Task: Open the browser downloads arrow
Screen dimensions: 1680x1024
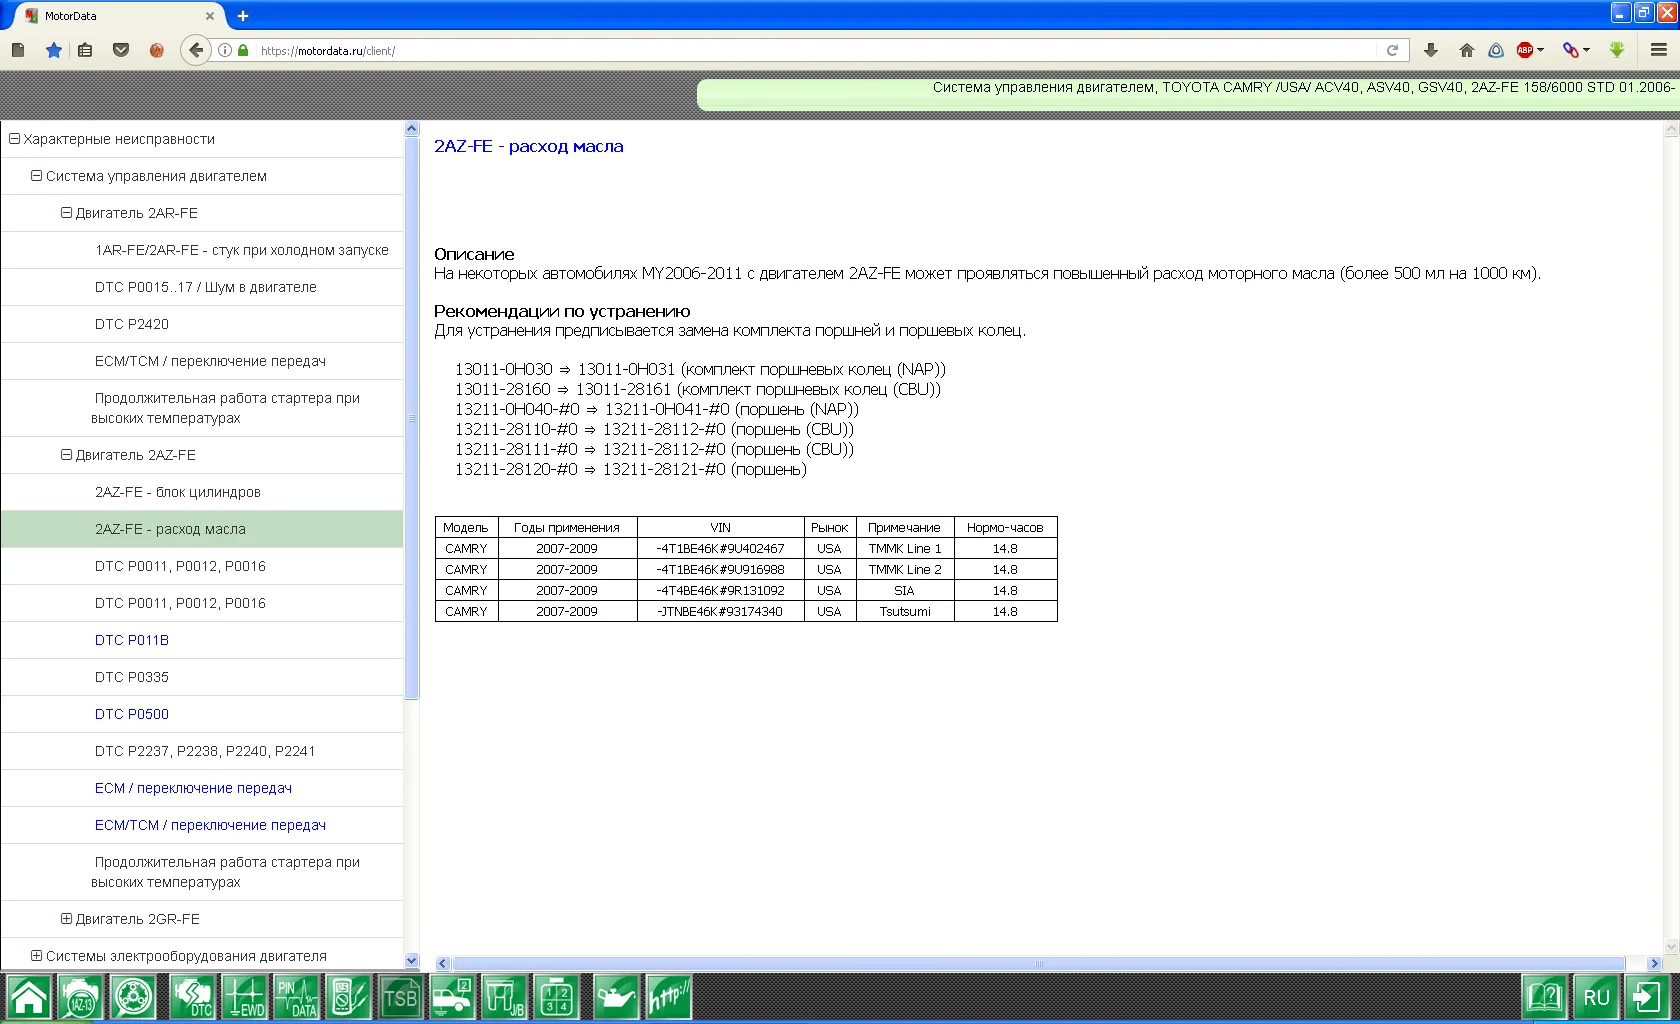Action: tap(1431, 50)
